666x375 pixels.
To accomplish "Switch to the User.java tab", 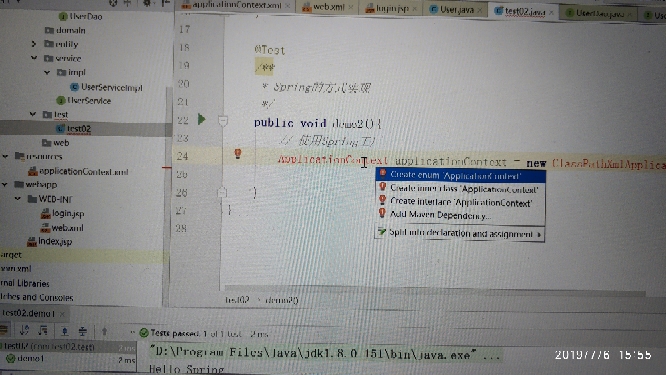I will coord(455,10).
